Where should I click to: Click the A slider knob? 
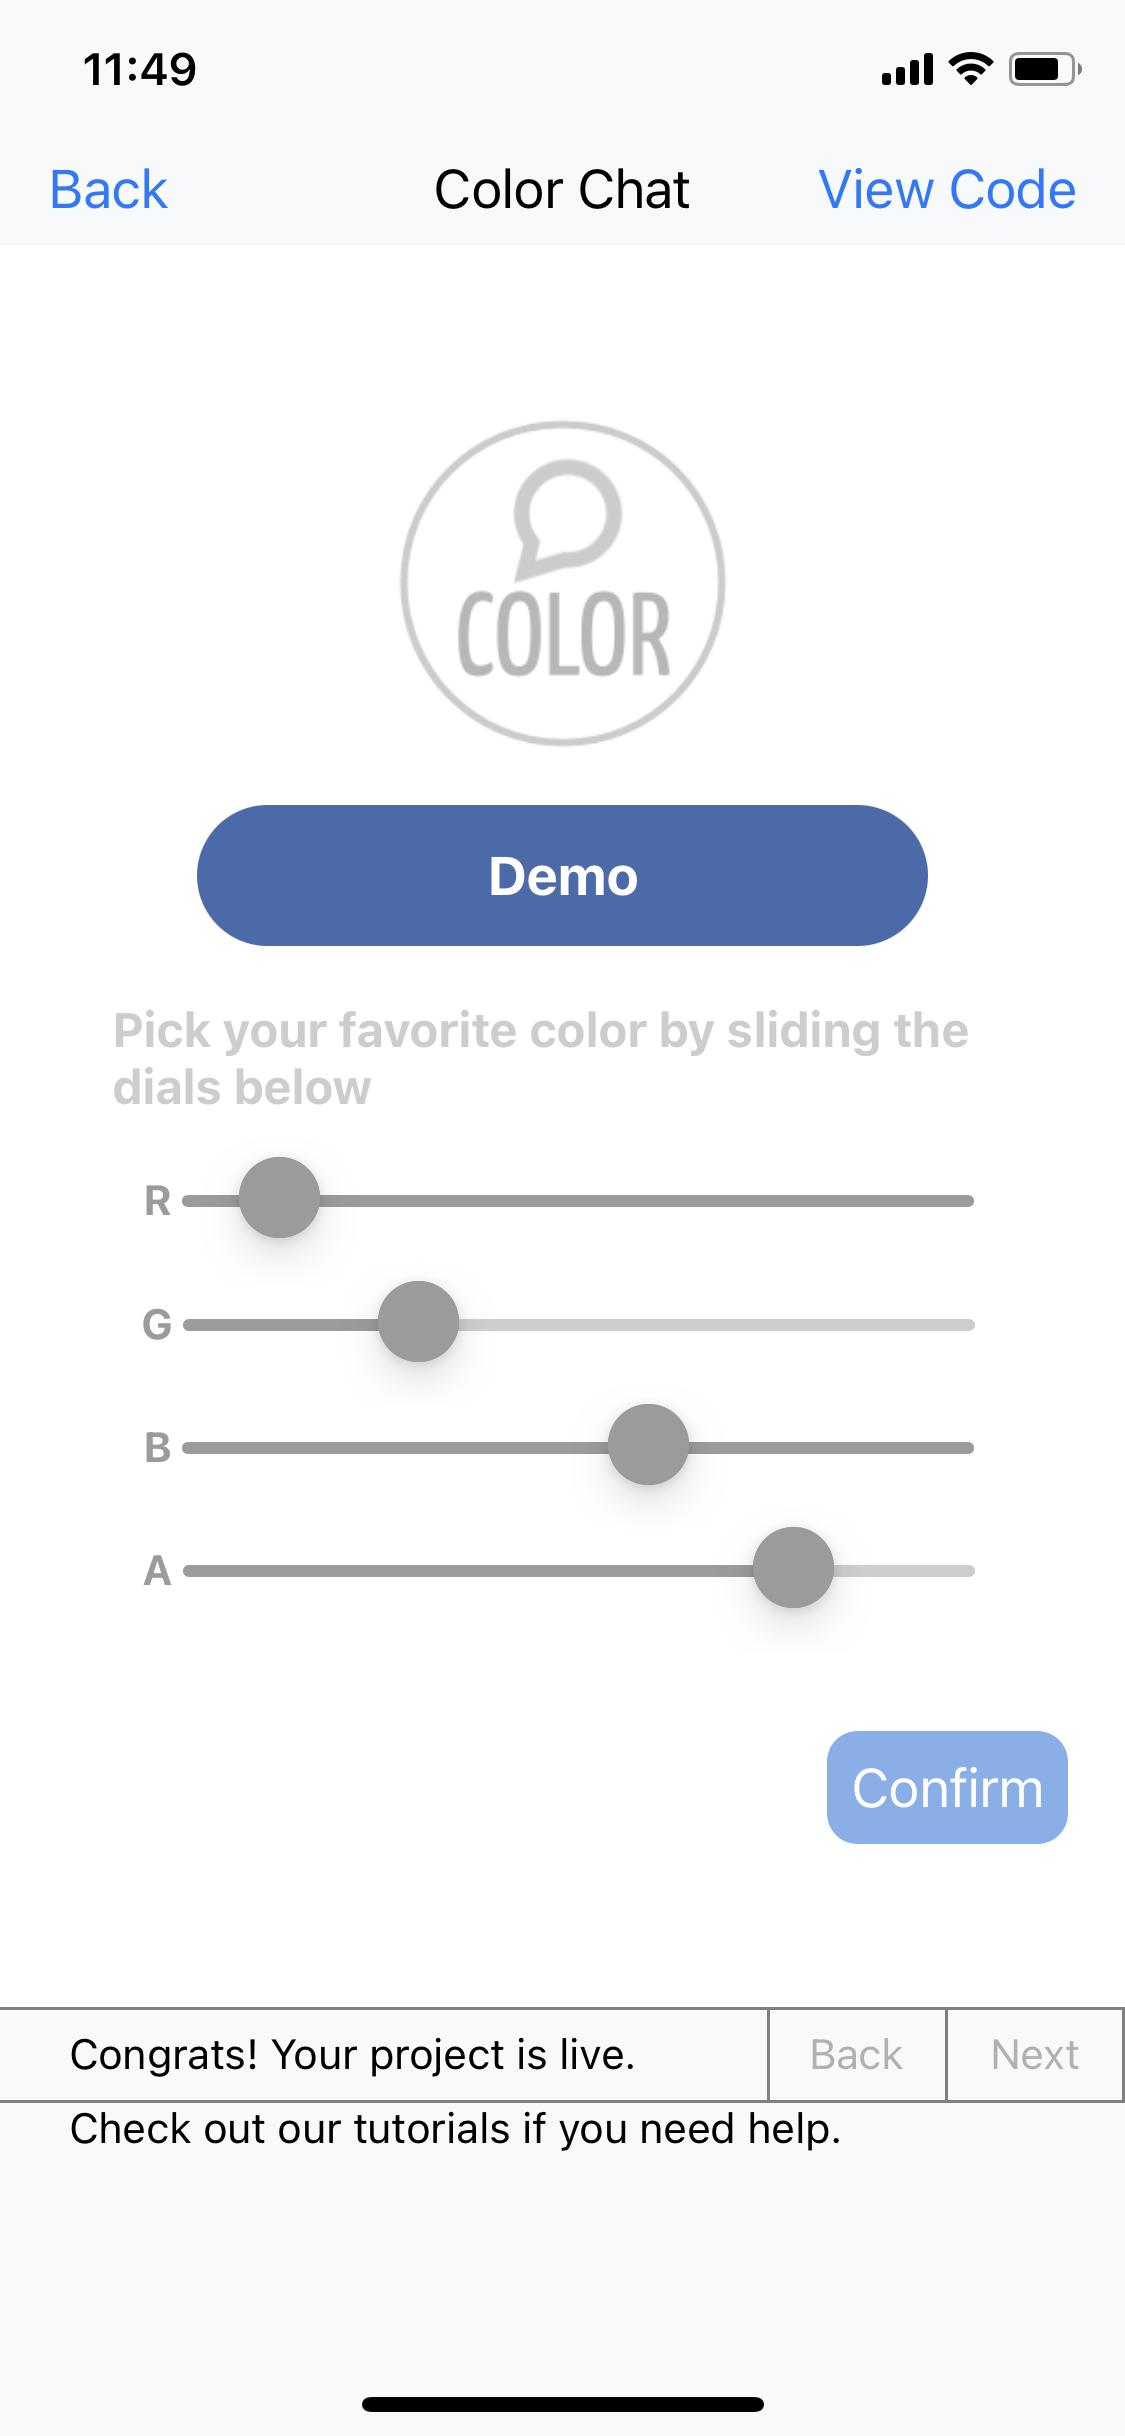pos(793,1568)
